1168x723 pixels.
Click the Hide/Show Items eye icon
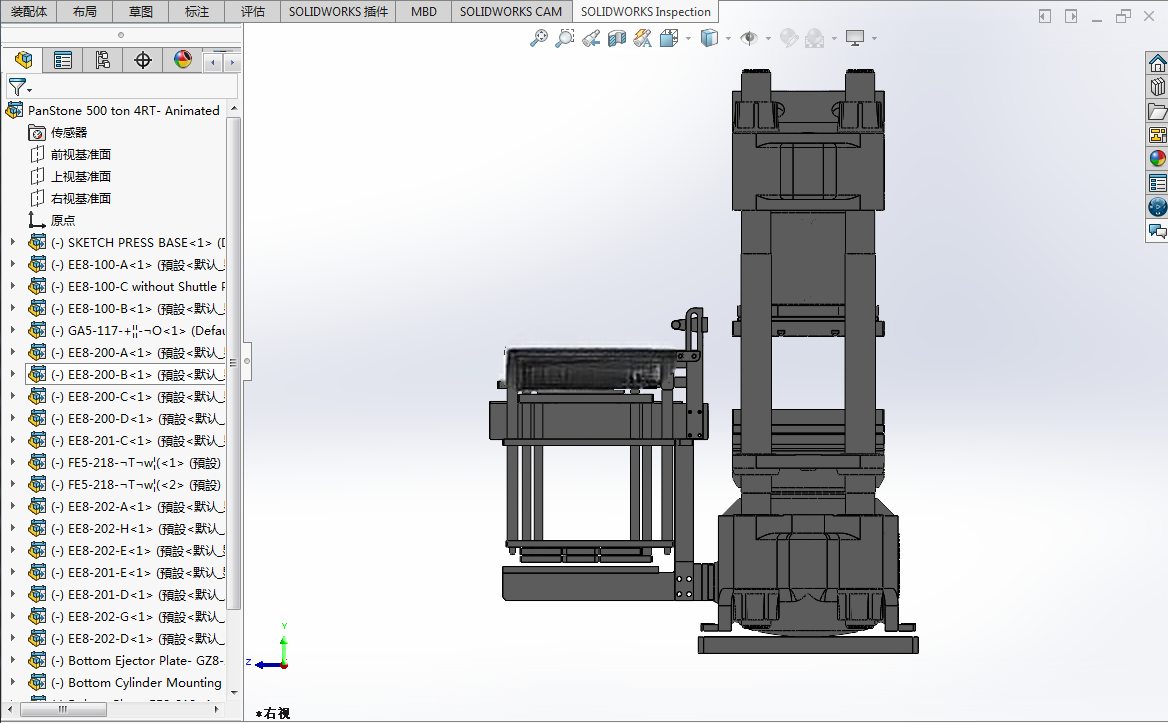[x=749, y=38]
